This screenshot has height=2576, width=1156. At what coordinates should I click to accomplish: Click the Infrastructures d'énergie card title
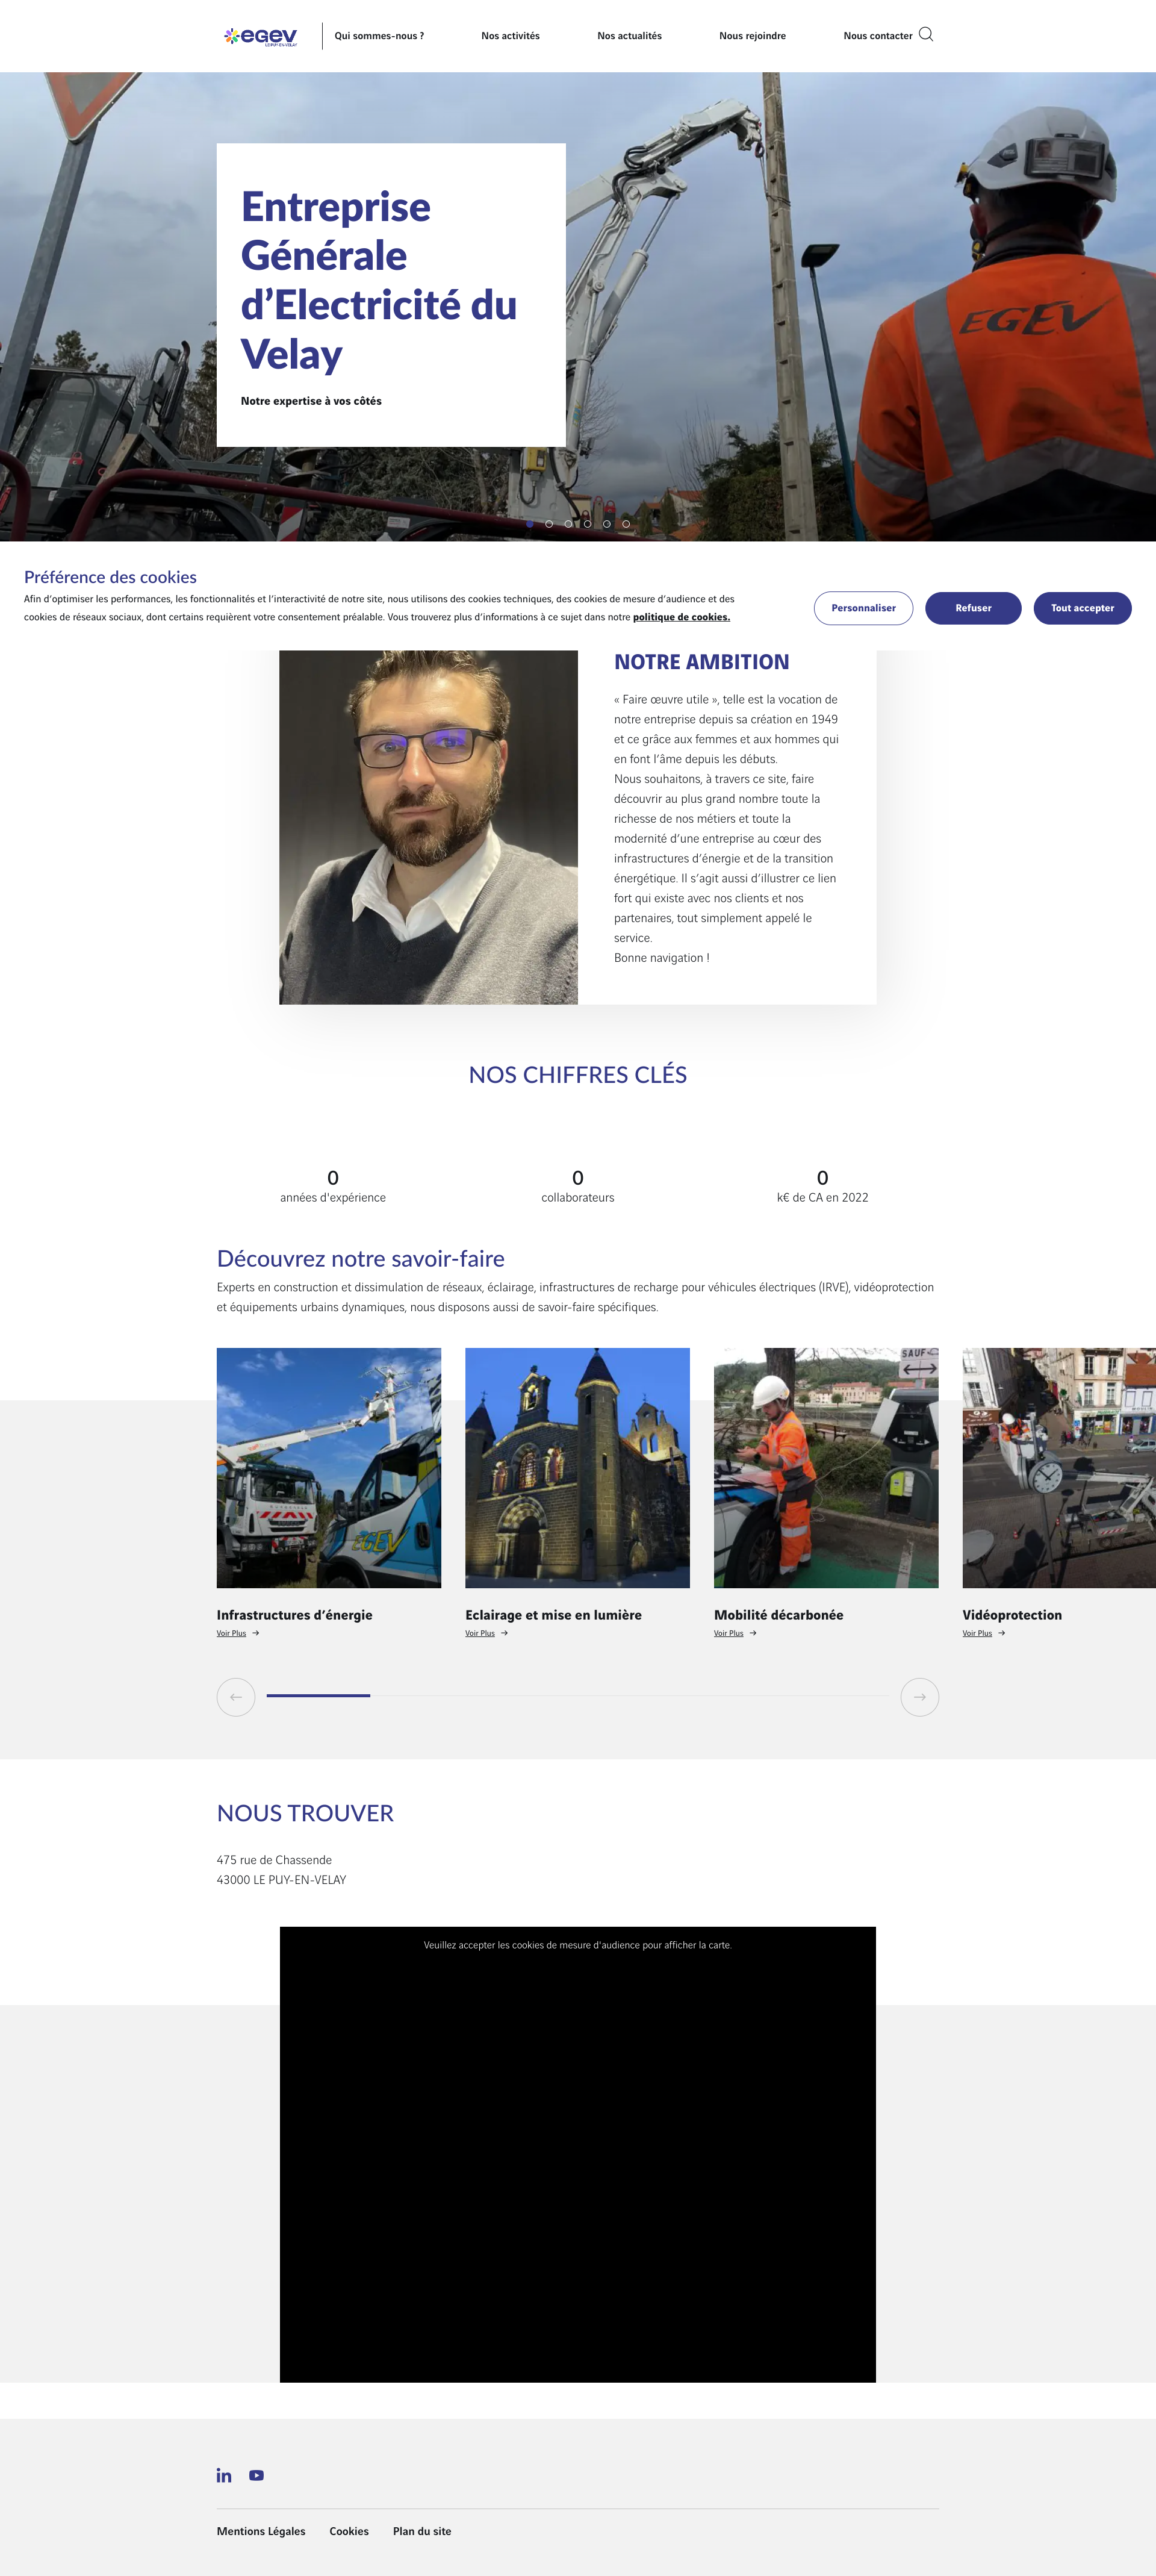coord(294,1615)
